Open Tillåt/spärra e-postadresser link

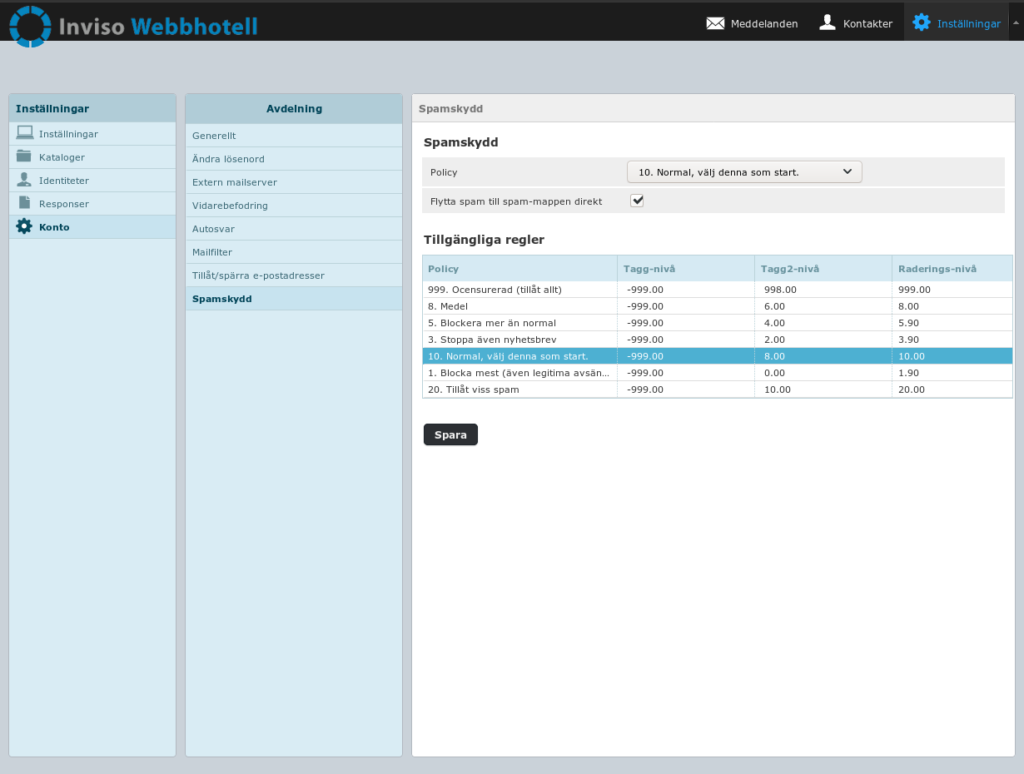[x=258, y=275]
